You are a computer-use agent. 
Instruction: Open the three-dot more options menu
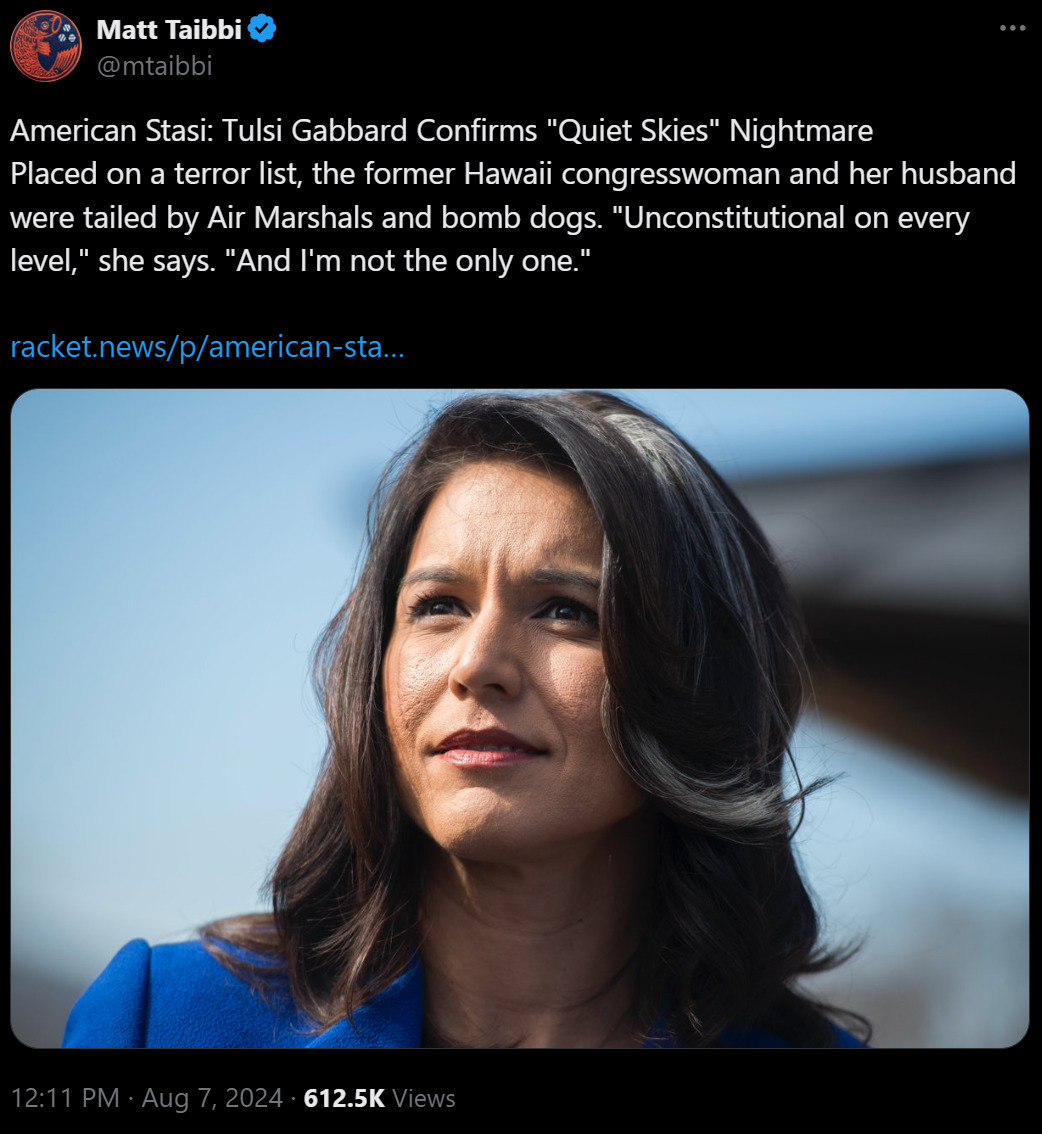(x=1012, y=28)
